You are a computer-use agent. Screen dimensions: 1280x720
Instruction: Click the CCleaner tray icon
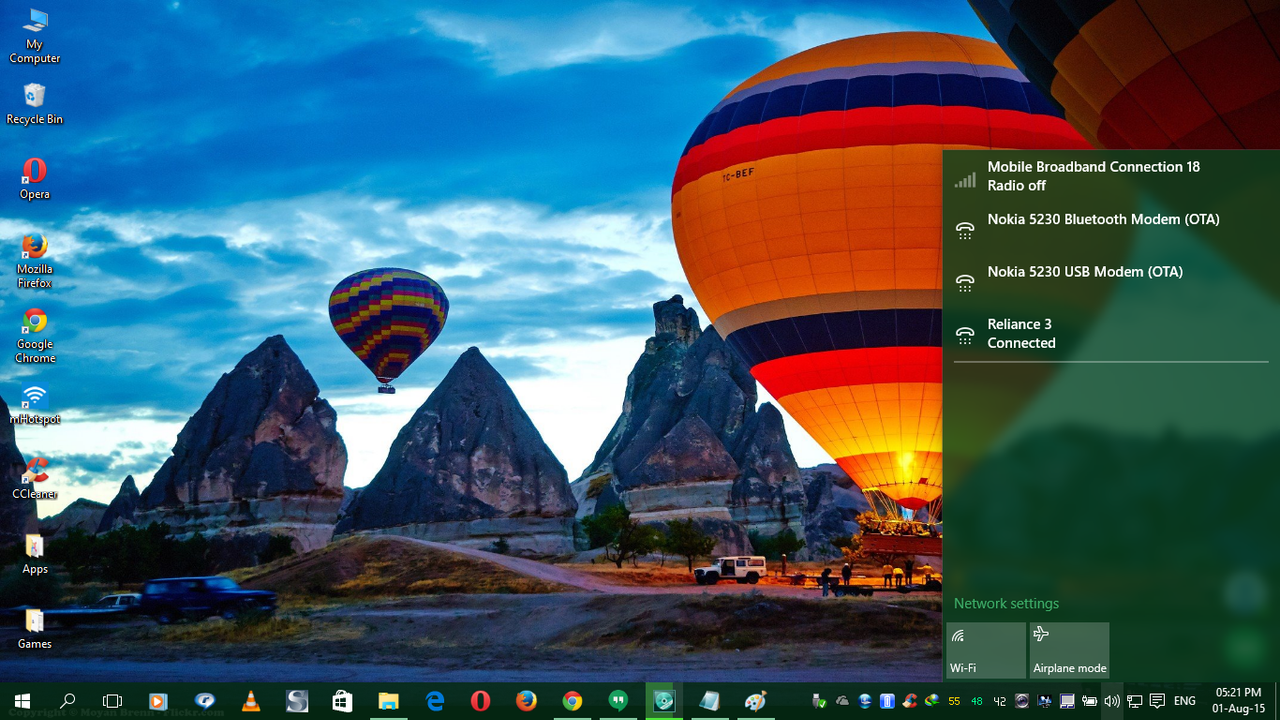click(909, 701)
